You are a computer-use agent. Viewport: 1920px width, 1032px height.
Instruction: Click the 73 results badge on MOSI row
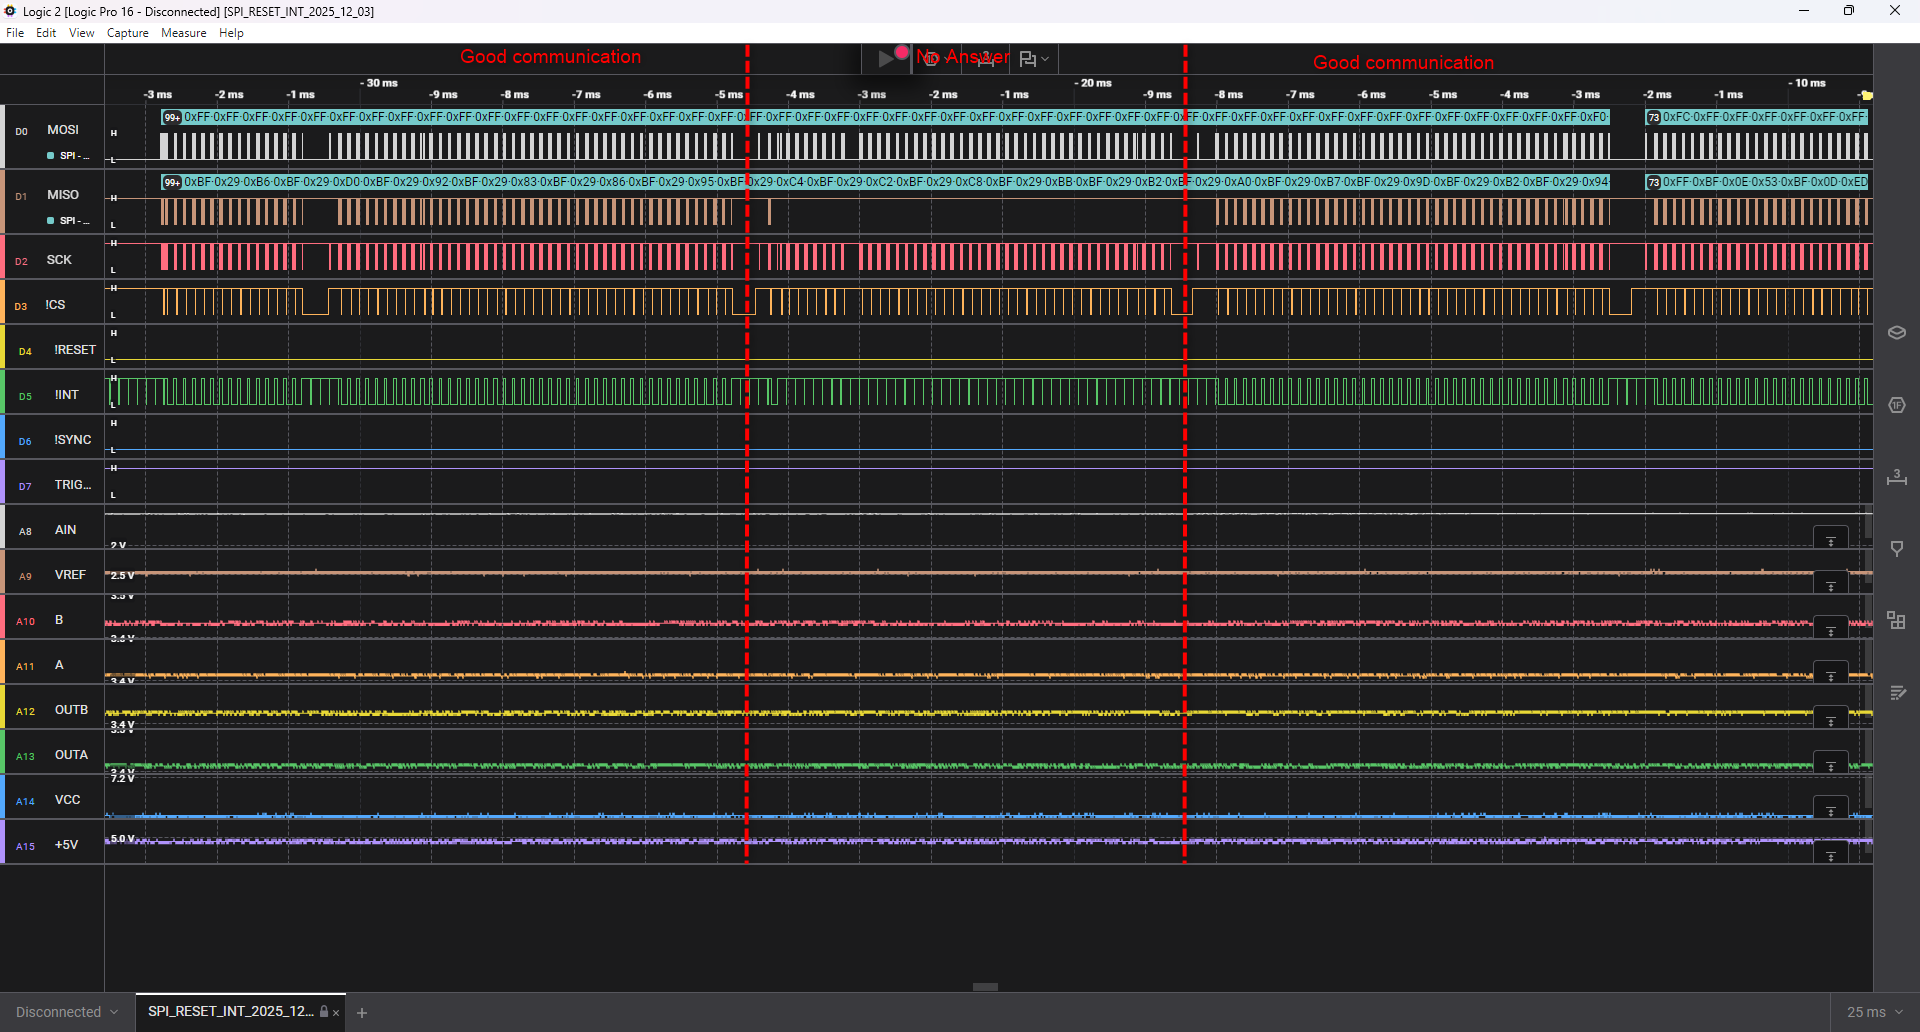coord(1654,117)
